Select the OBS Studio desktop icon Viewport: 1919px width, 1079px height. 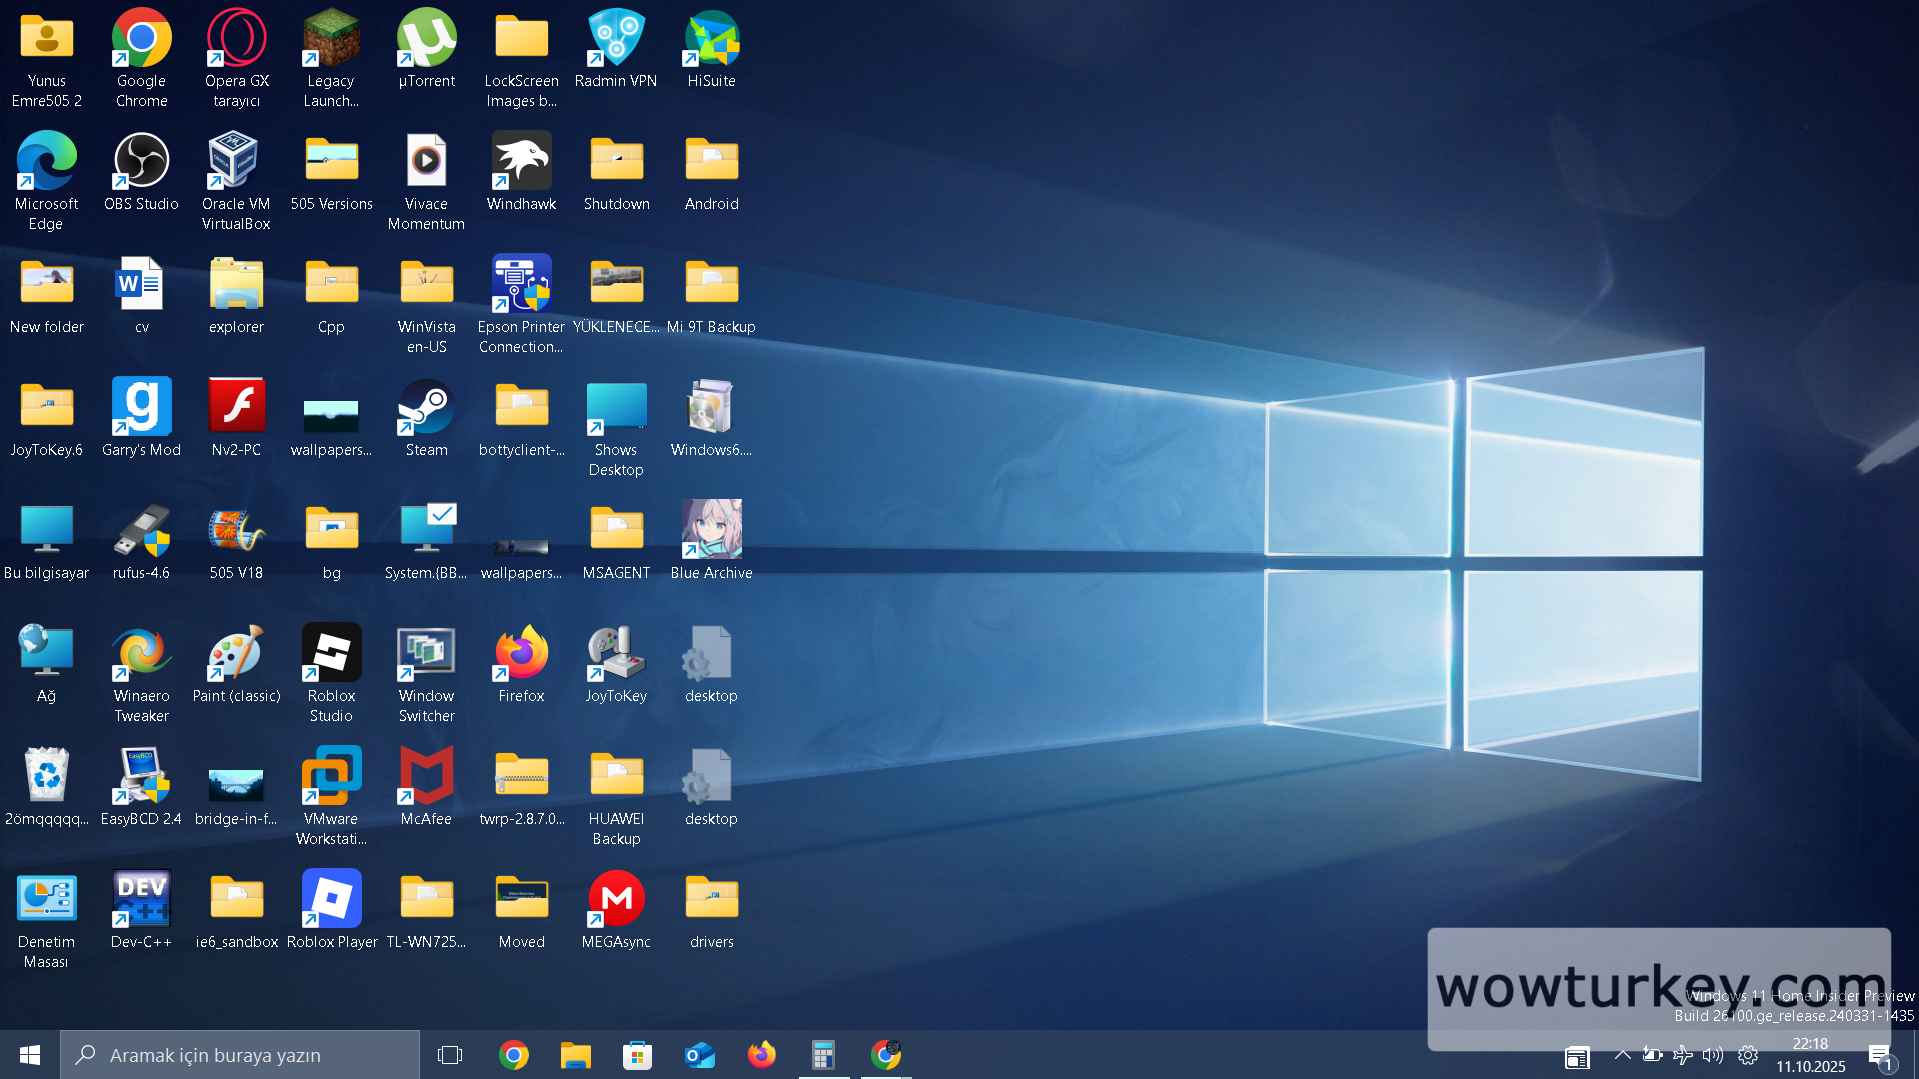pyautogui.click(x=141, y=162)
